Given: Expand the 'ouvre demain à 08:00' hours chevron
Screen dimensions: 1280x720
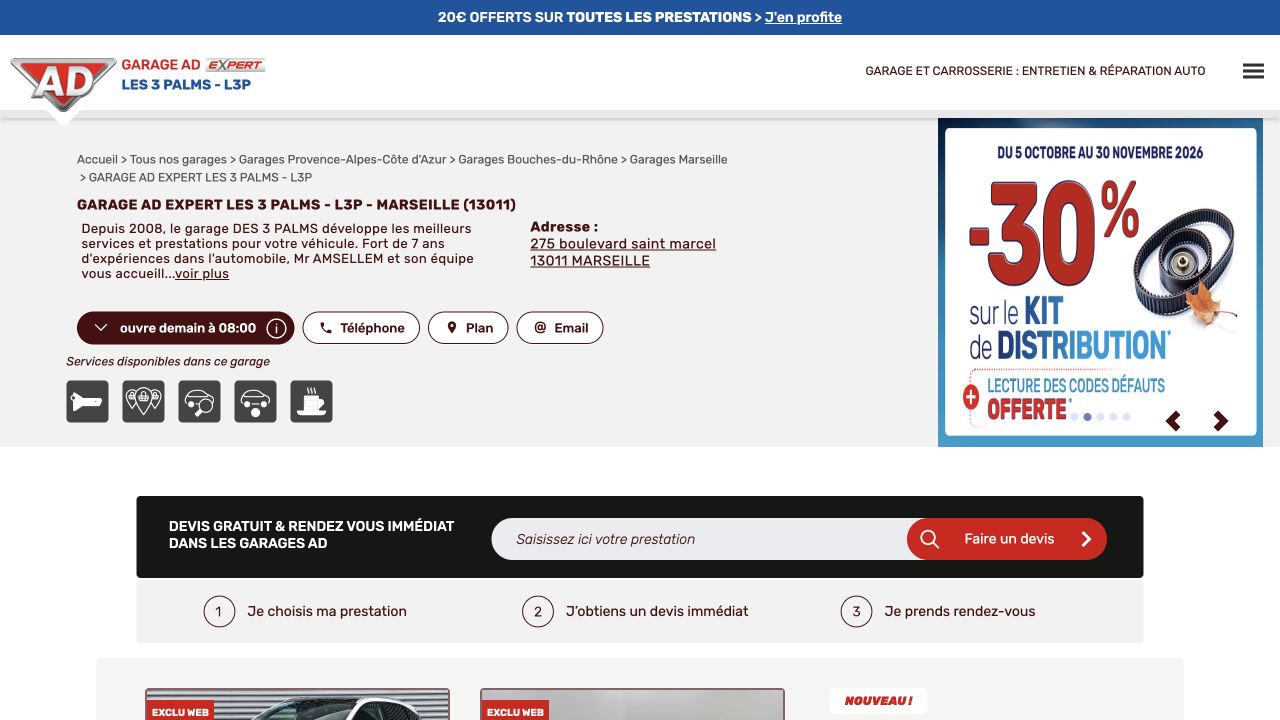Looking at the screenshot, I should tap(100, 328).
